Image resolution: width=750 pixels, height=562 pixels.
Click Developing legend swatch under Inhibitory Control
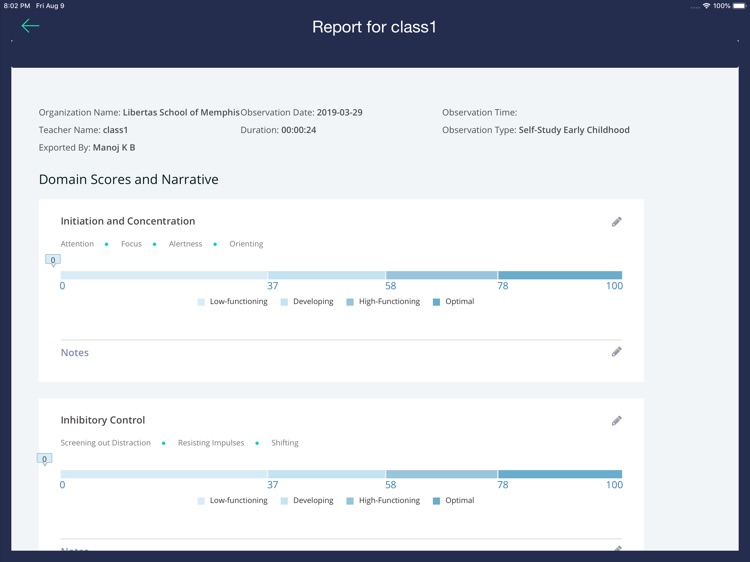284,501
